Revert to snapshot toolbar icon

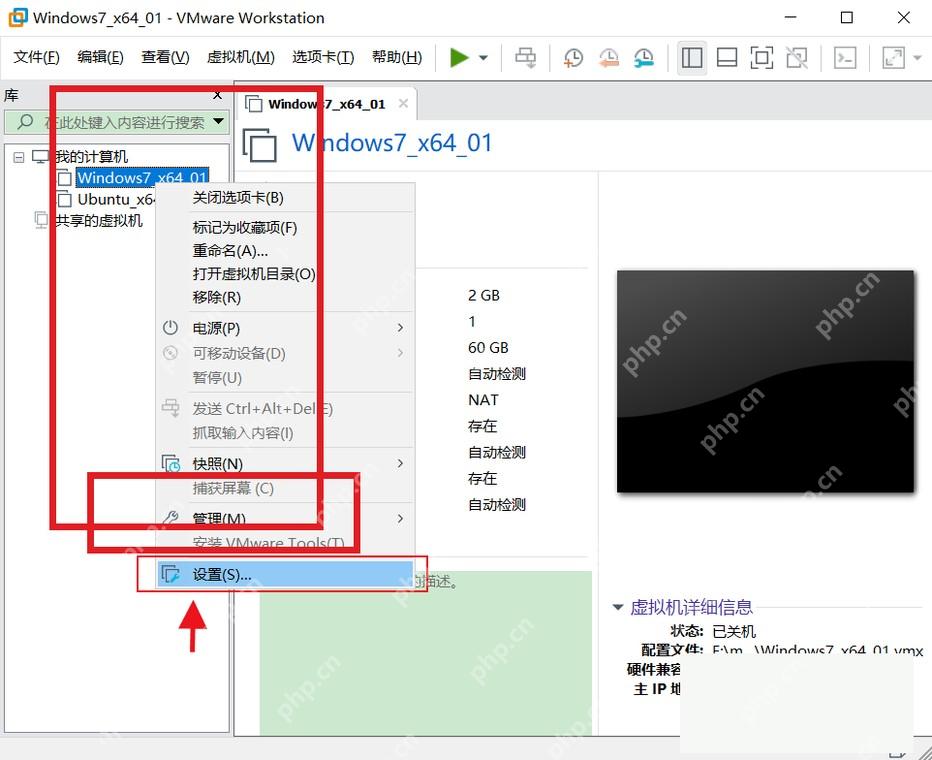point(609,58)
